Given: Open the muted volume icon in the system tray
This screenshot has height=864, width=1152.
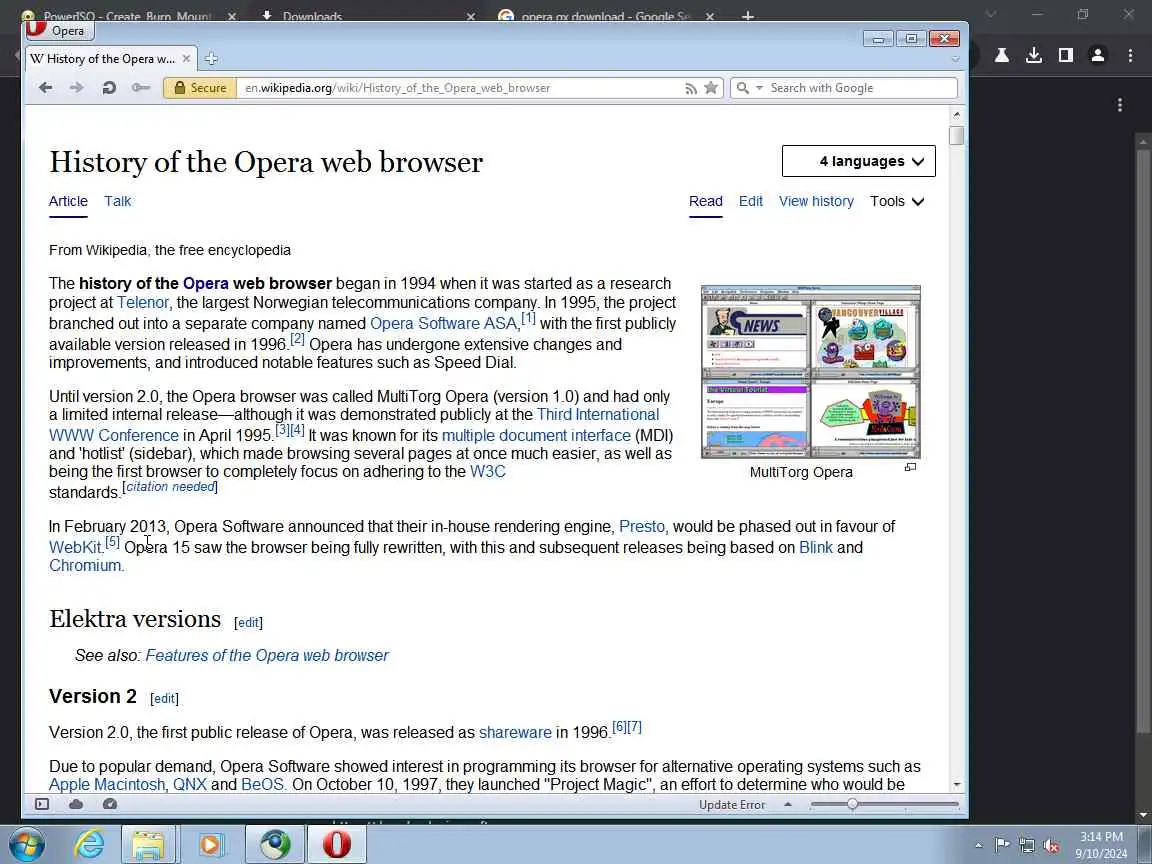Looking at the screenshot, I should (x=1051, y=846).
